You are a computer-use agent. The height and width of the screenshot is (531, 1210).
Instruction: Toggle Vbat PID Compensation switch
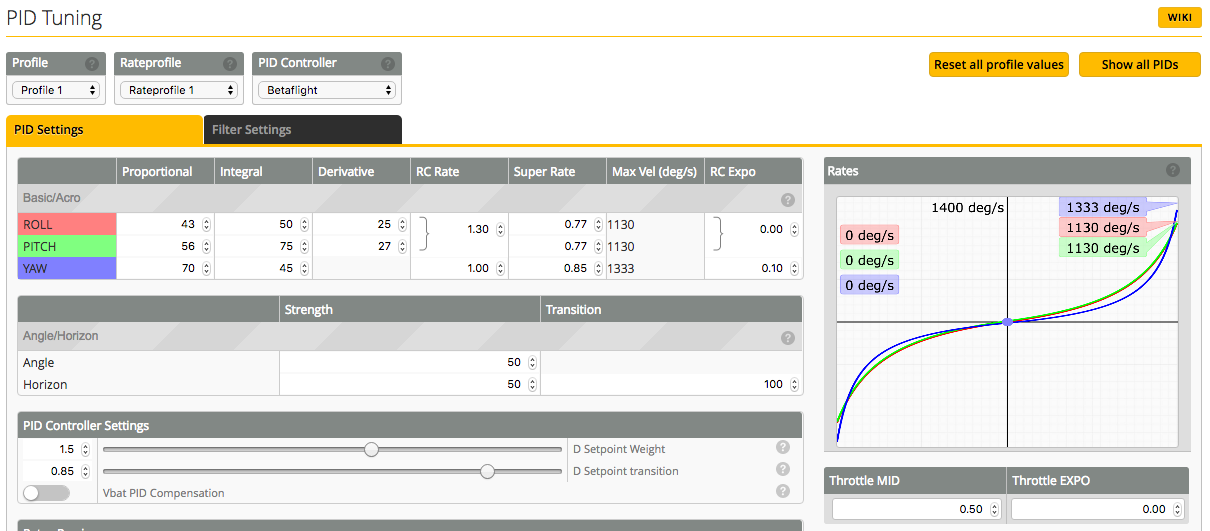tap(46, 493)
